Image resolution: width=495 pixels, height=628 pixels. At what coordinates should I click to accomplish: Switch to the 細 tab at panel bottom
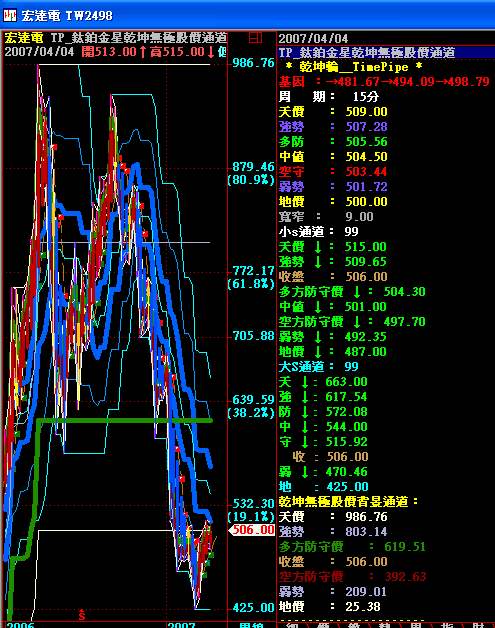(292, 625)
